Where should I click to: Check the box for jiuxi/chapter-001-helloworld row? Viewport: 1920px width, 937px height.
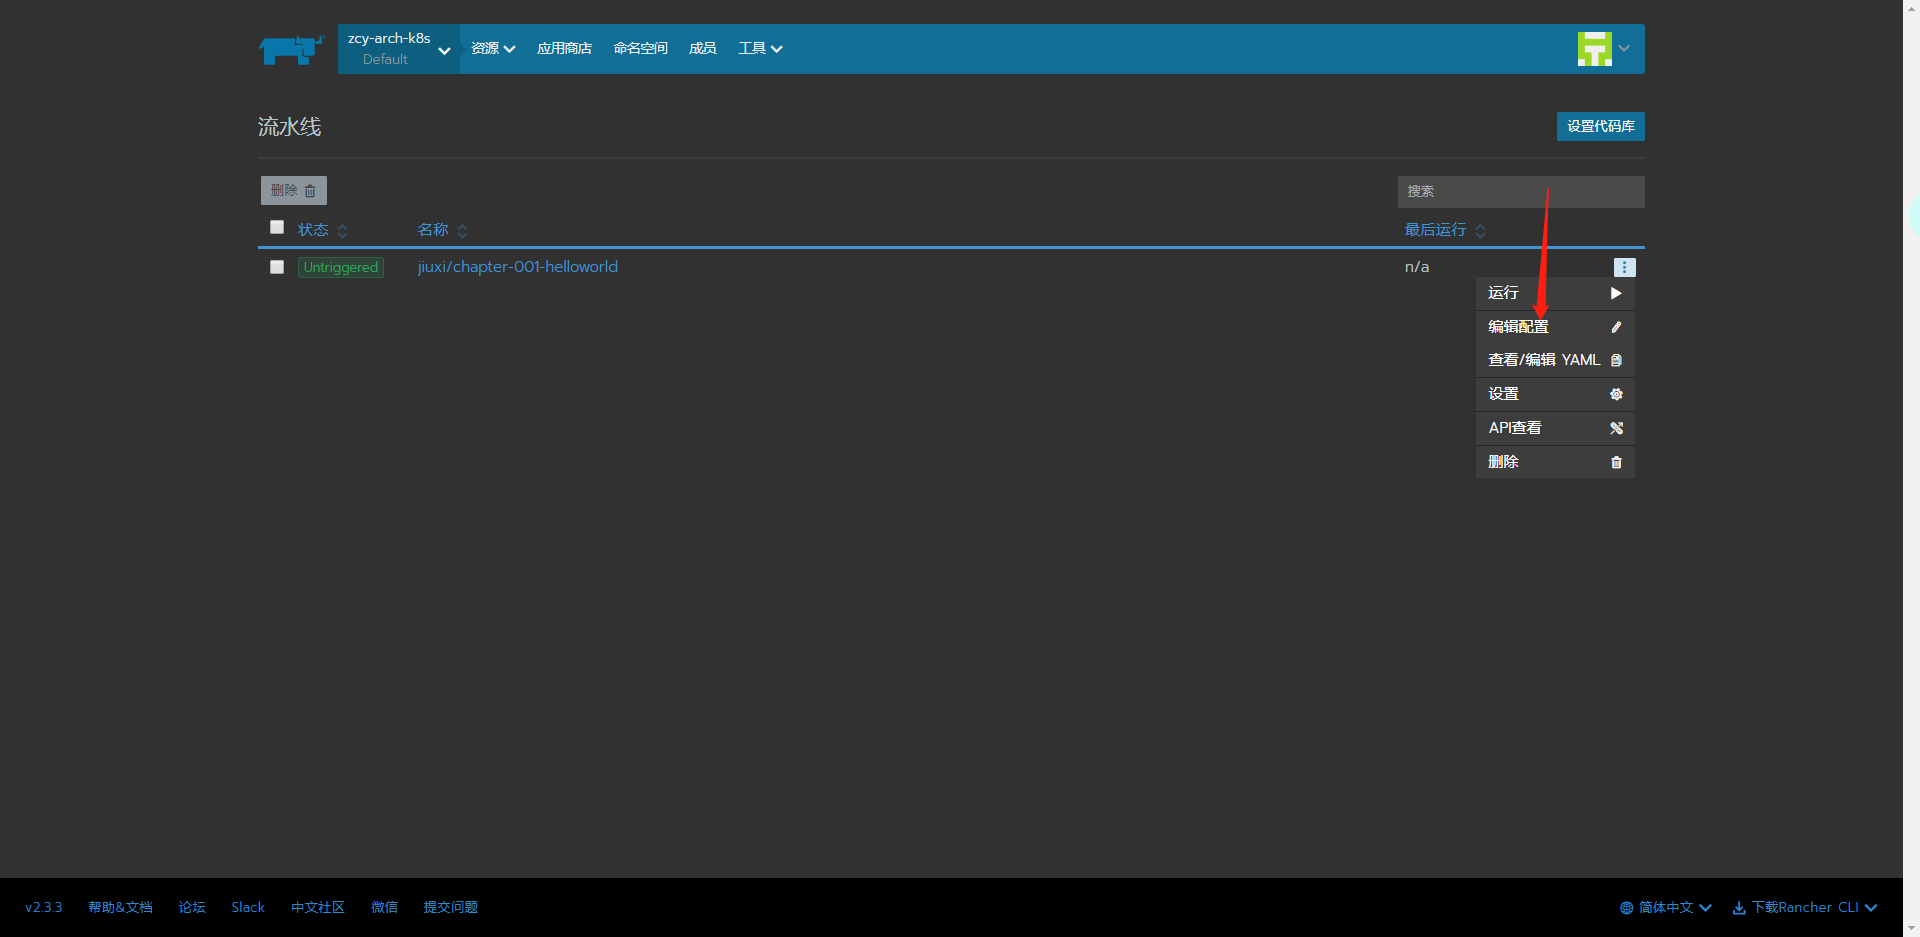coord(277,267)
